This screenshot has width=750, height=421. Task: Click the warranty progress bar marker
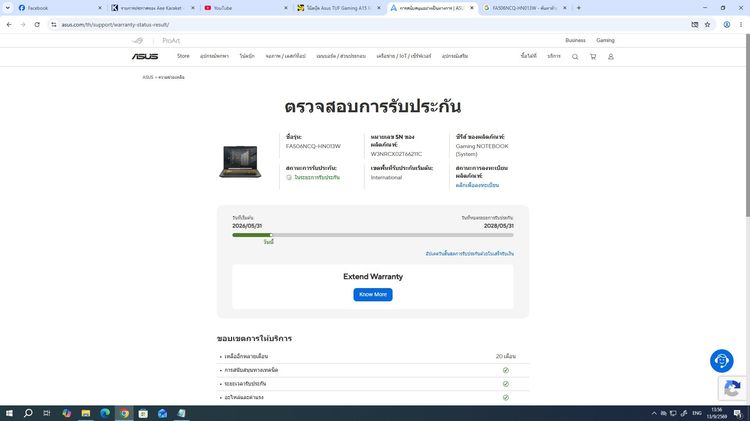(x=271, y=235)
